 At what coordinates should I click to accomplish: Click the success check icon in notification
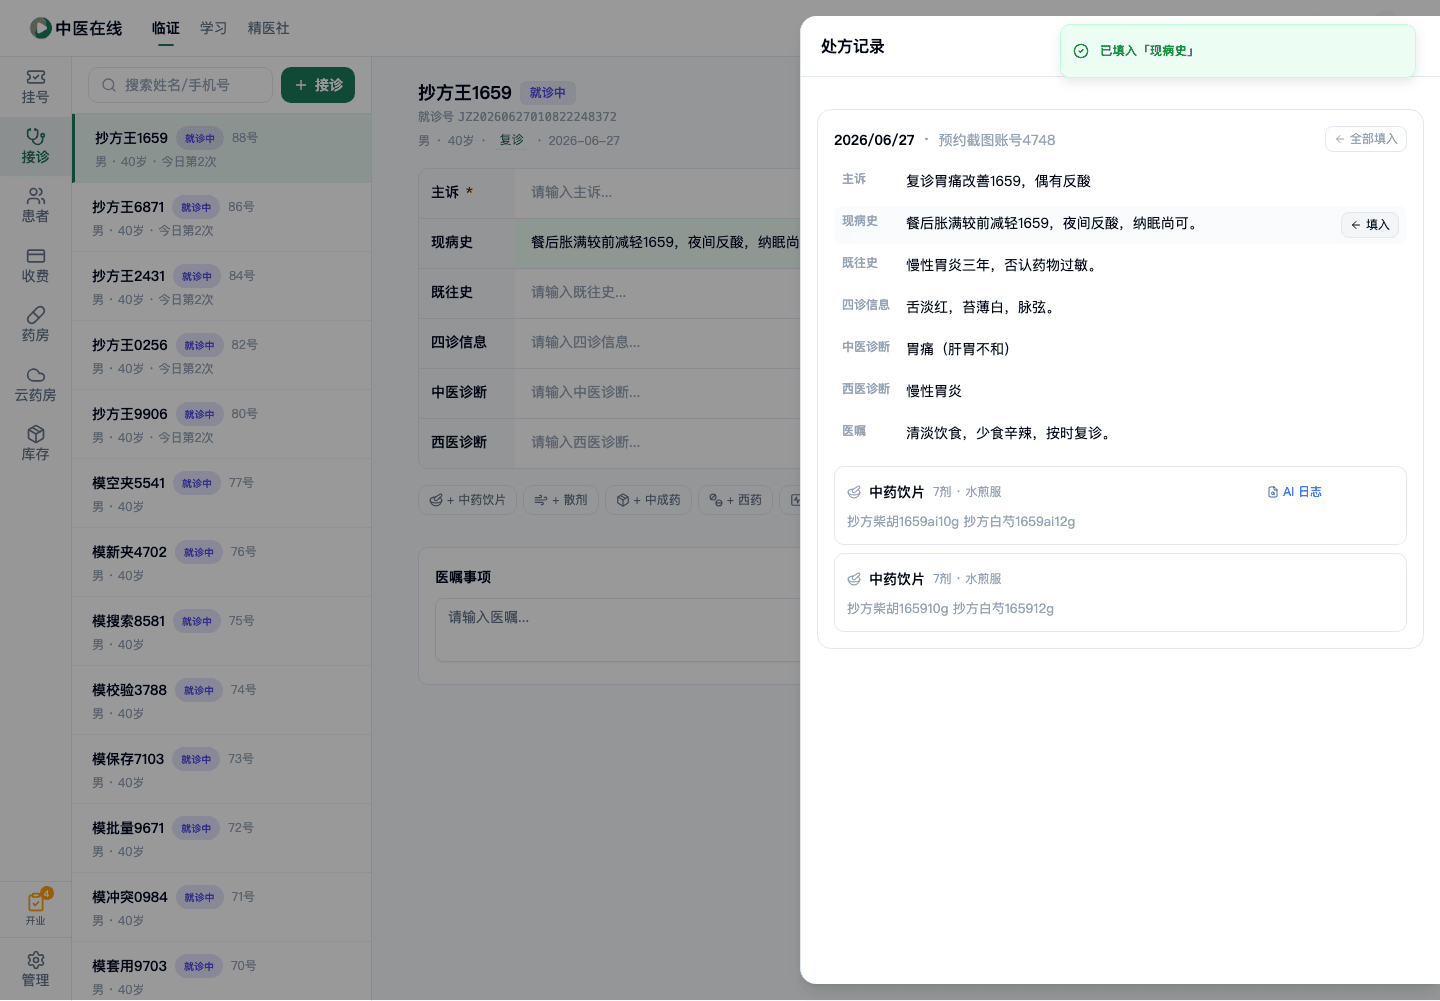pyautogui.click(x=1081, y=51)
